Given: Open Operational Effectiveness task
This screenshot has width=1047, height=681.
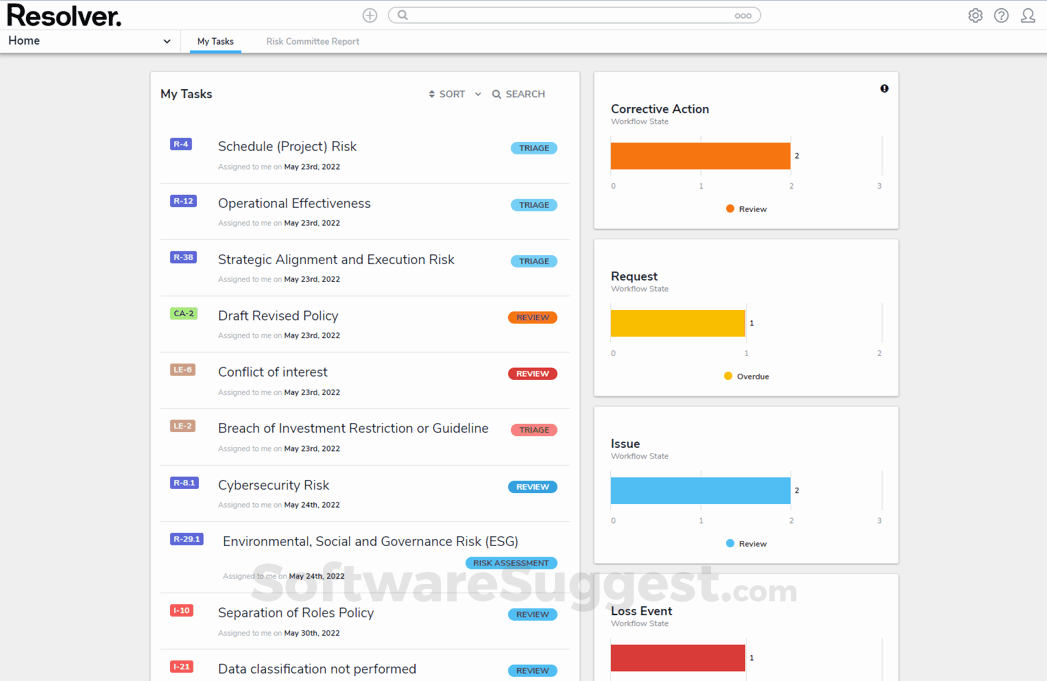Looking at the screenshot, I should [294, 203].
